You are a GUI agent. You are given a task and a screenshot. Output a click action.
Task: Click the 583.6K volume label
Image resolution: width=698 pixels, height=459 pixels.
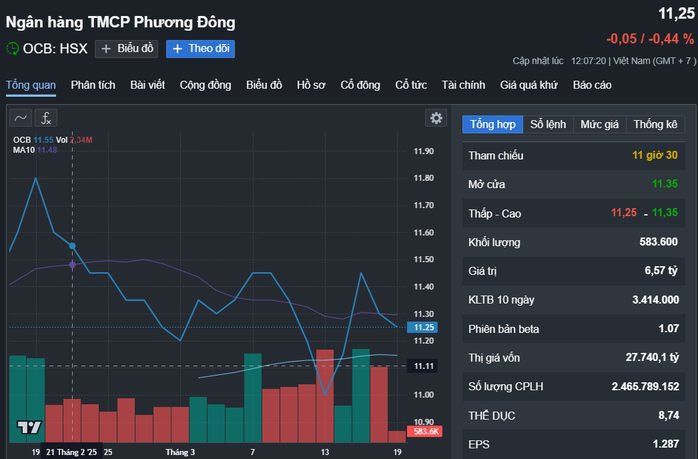click(x=425, y=431)
